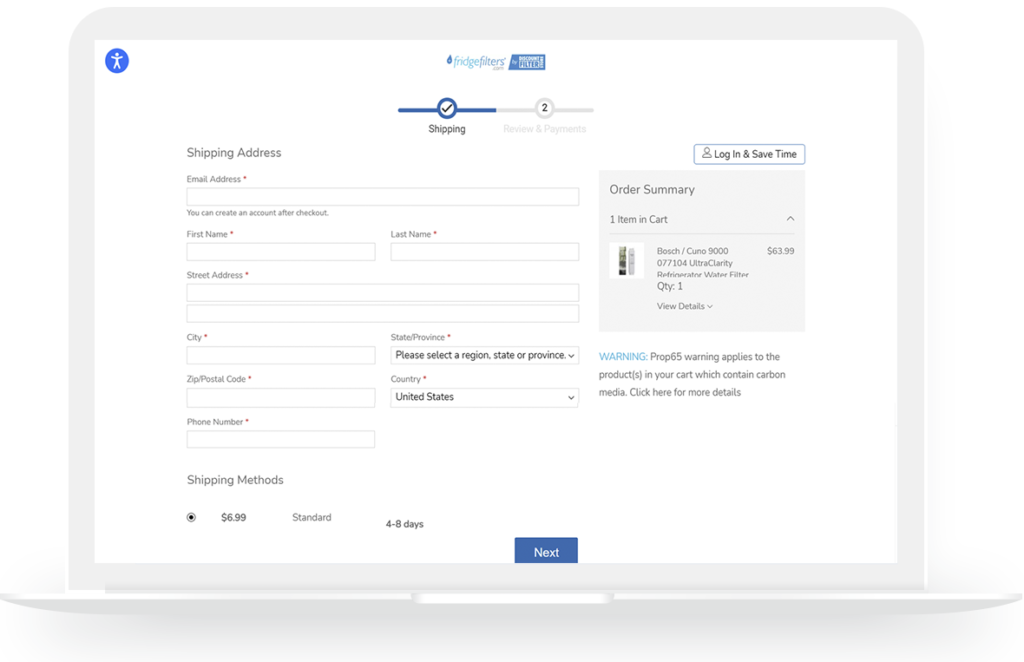Focus the Last Name input field

coord(484,252)
